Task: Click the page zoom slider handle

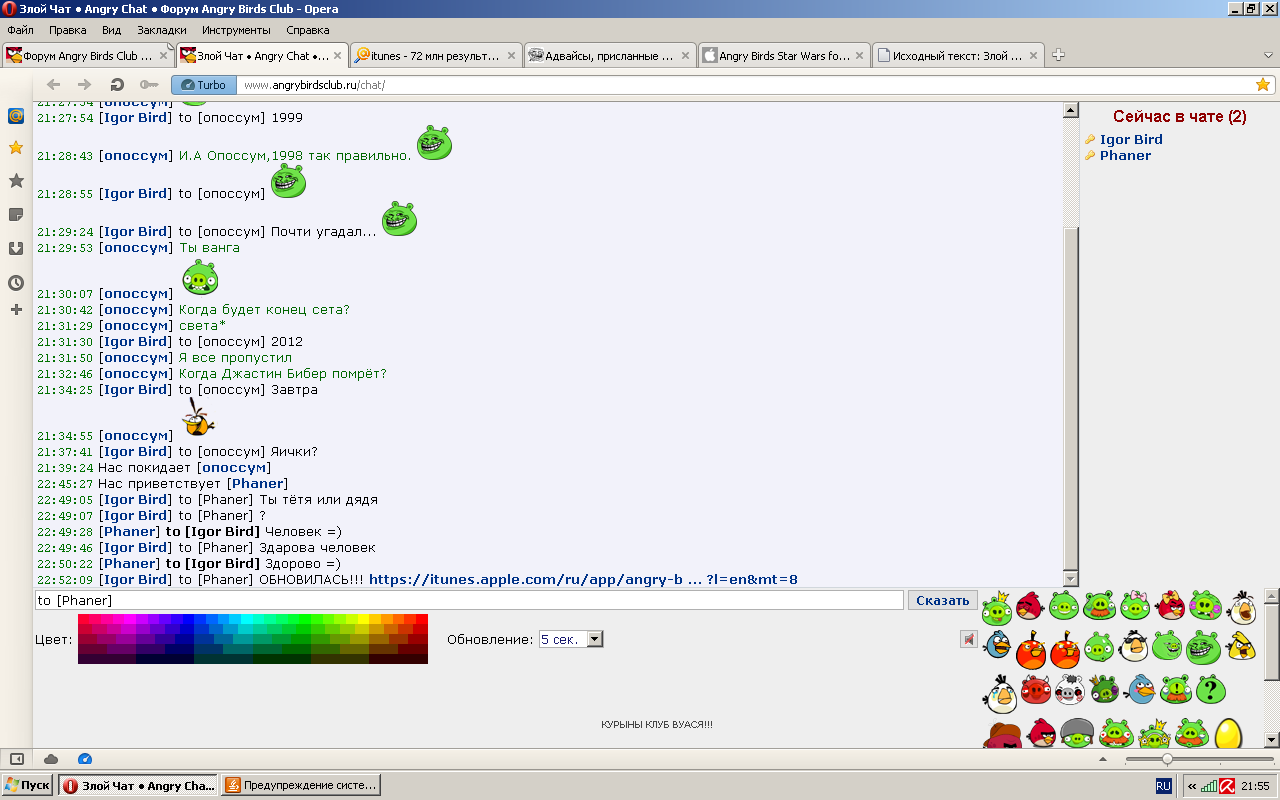Action: pyautogui.click(x=1166, y=759)
